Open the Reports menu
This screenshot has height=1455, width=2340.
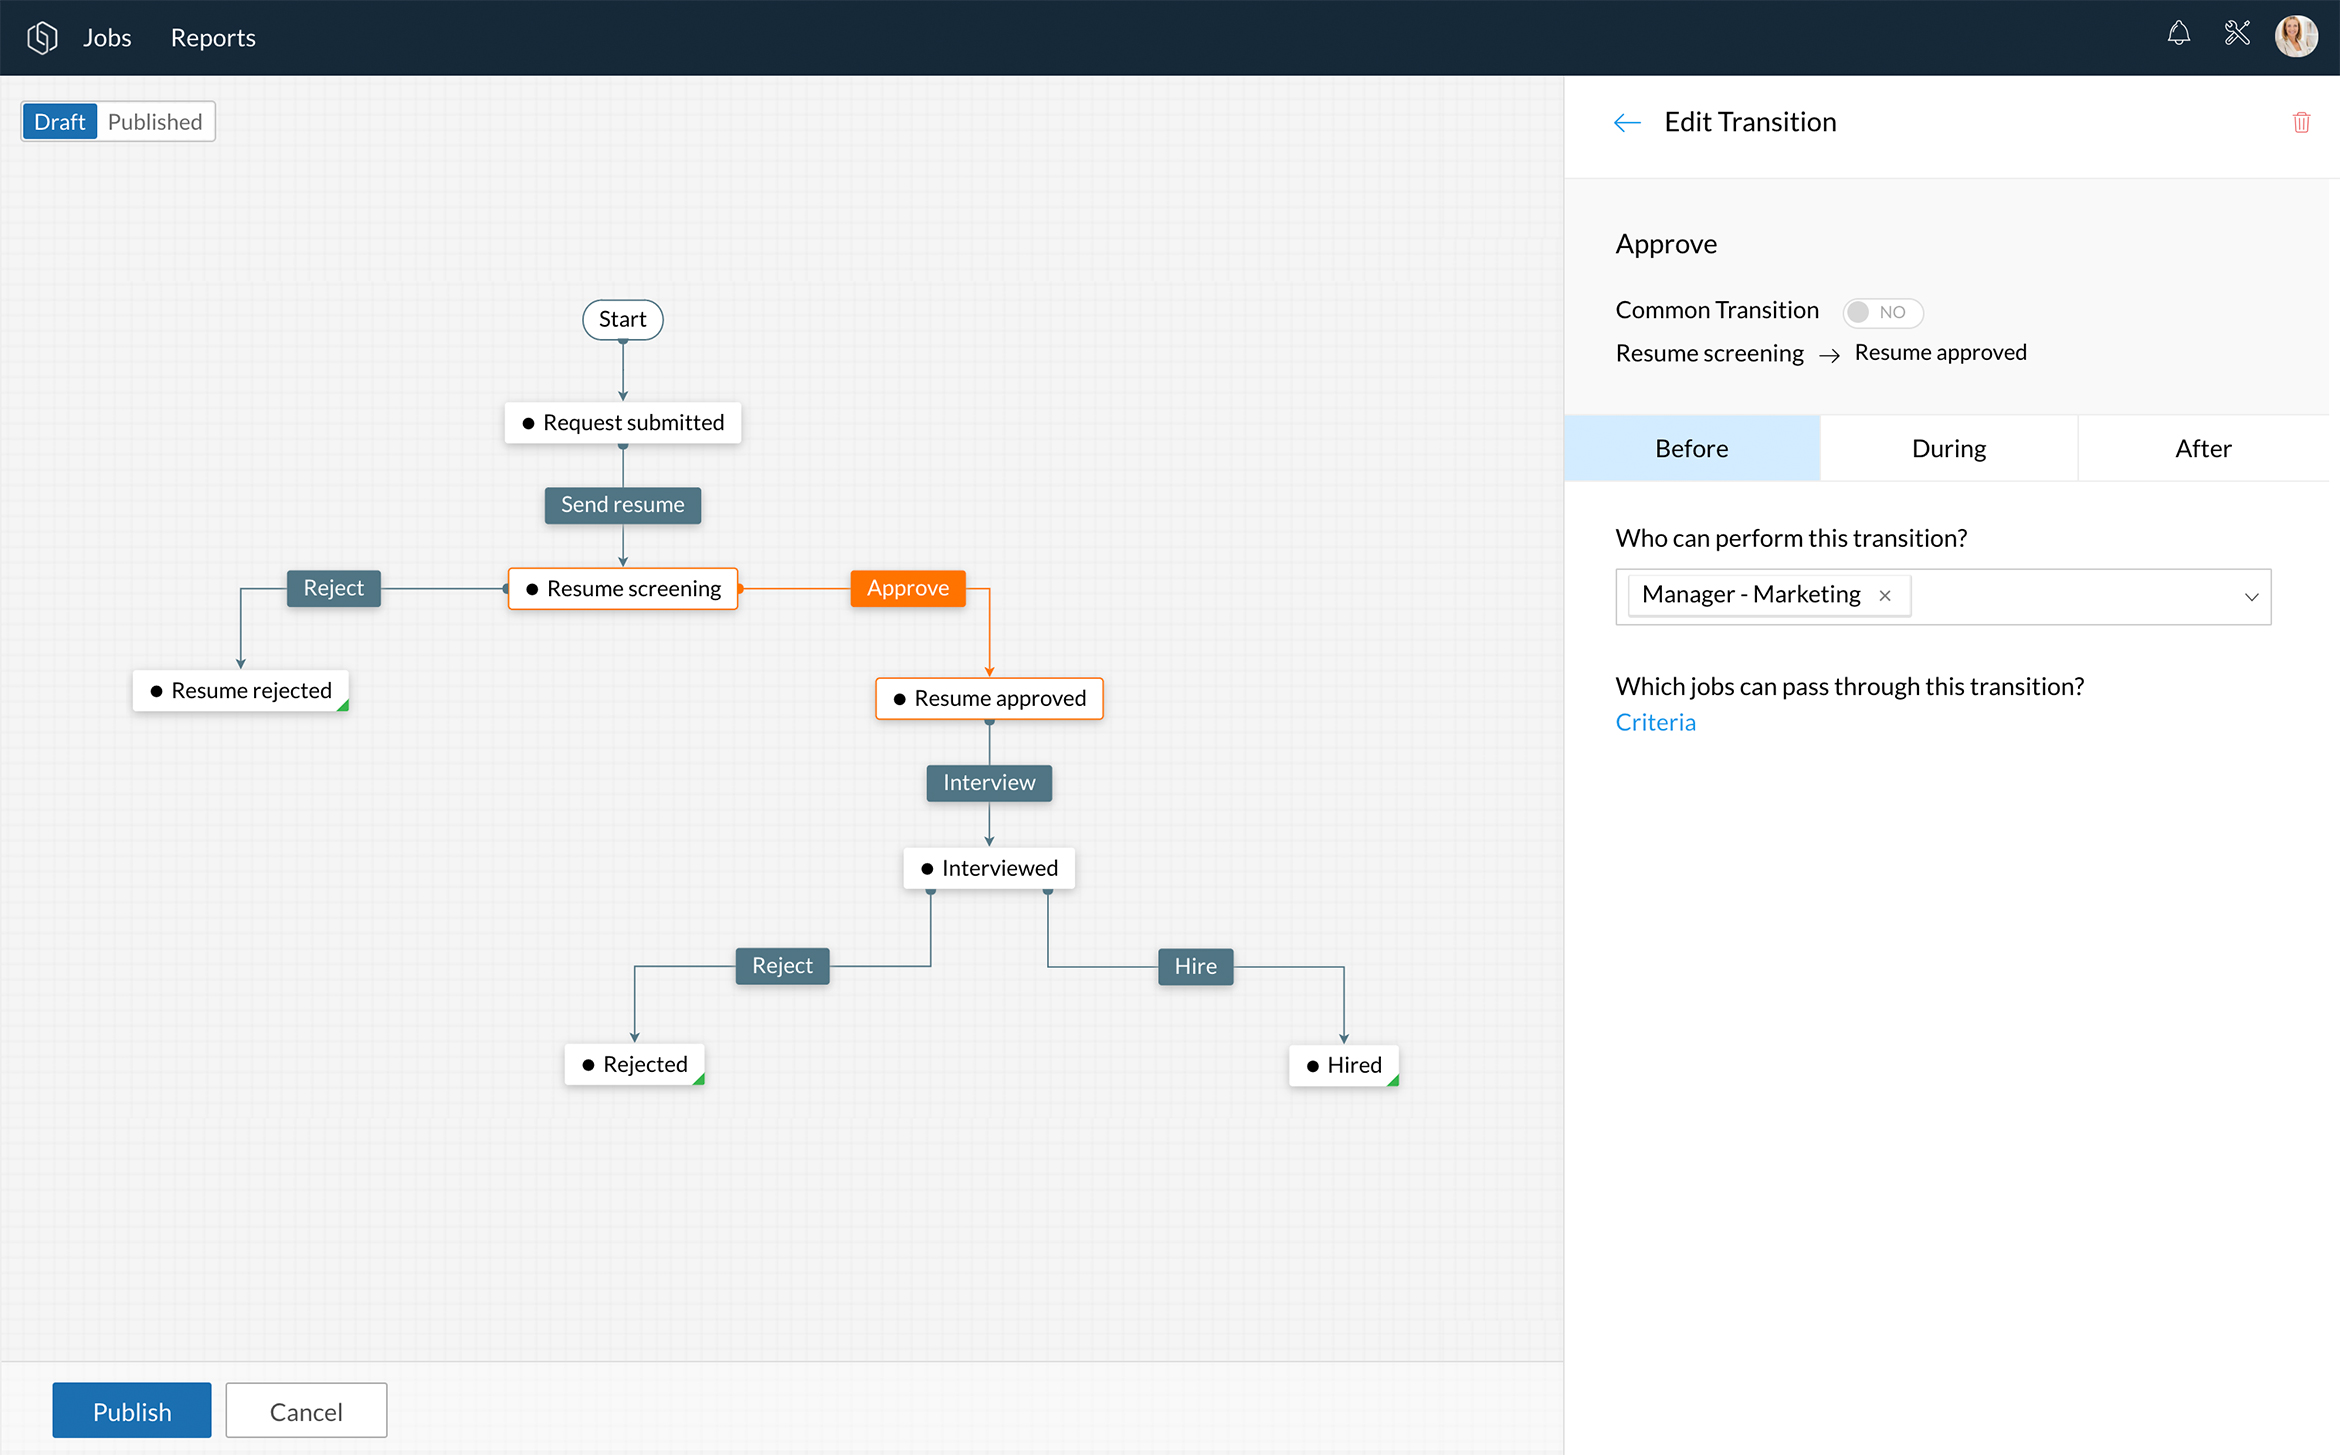pyautogui.click(x=213, y=38)
